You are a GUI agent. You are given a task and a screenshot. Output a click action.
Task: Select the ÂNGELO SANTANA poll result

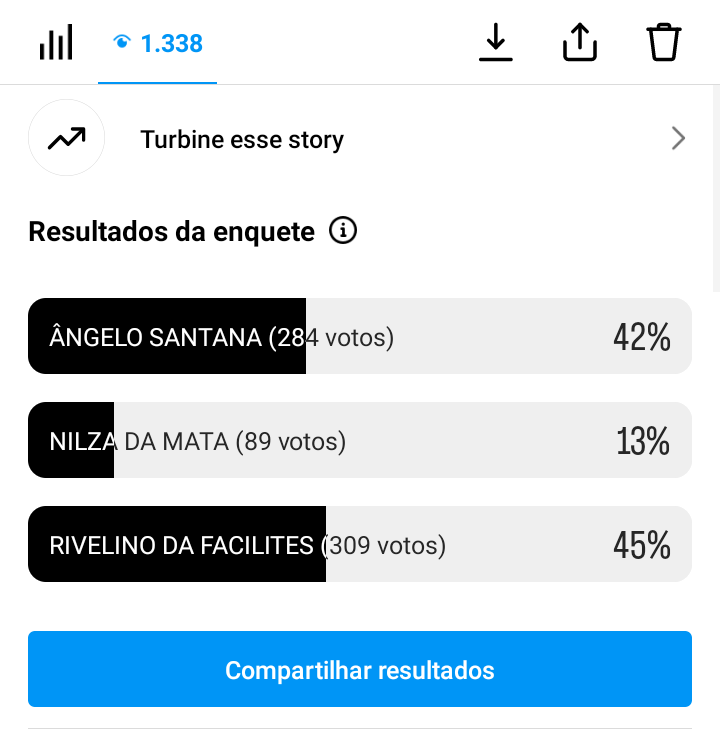coord(156,337)
